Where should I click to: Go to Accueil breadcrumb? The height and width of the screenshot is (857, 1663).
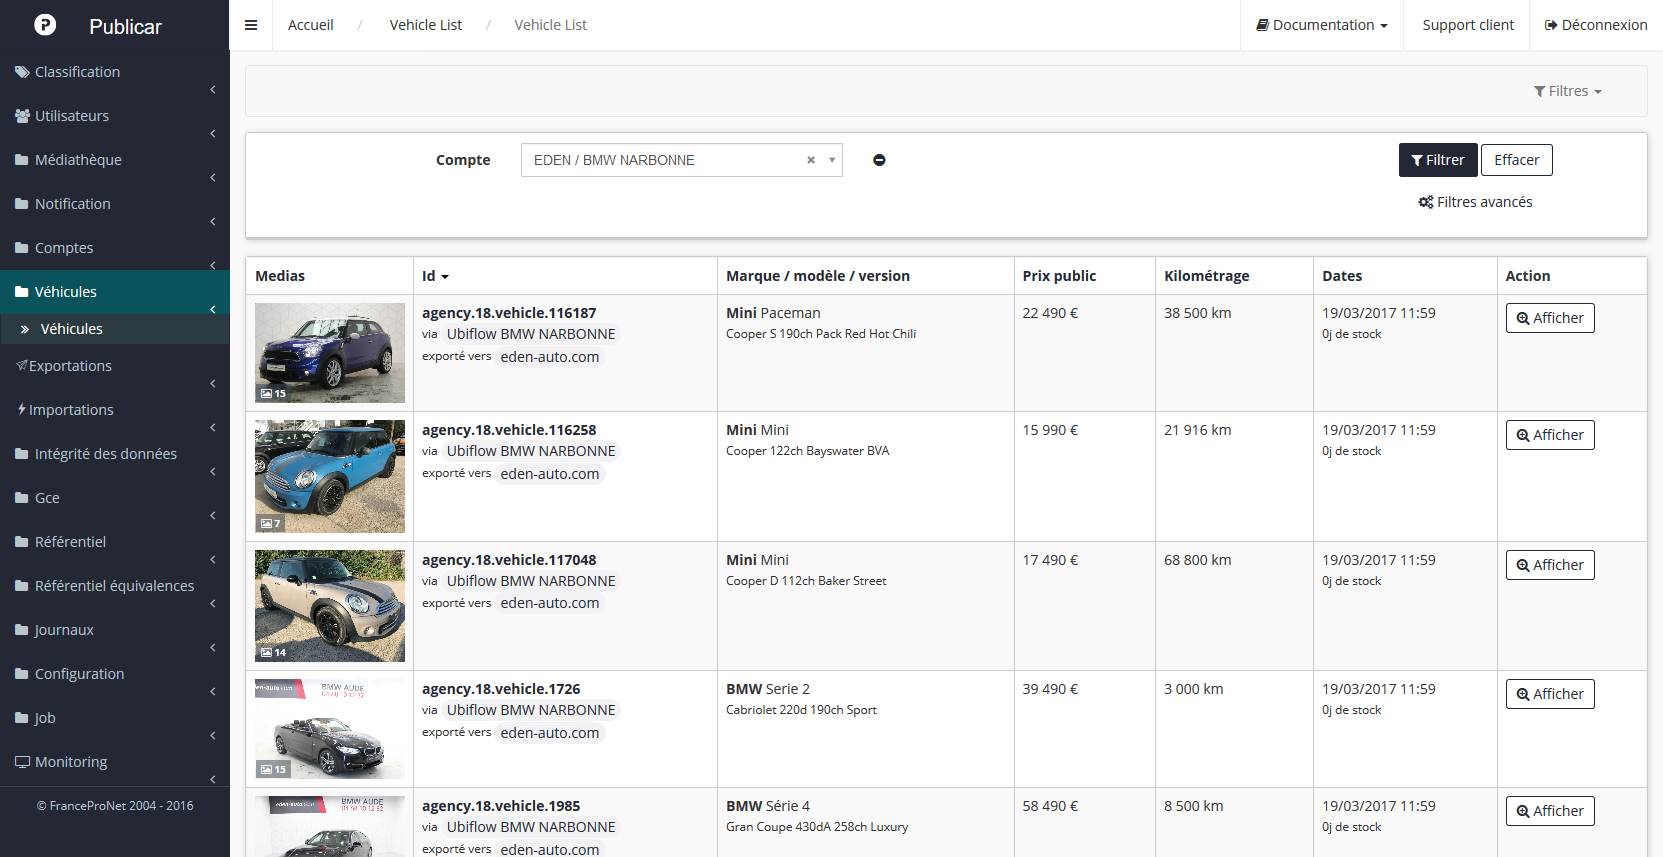pyautogui.click(x=311, y=25)
